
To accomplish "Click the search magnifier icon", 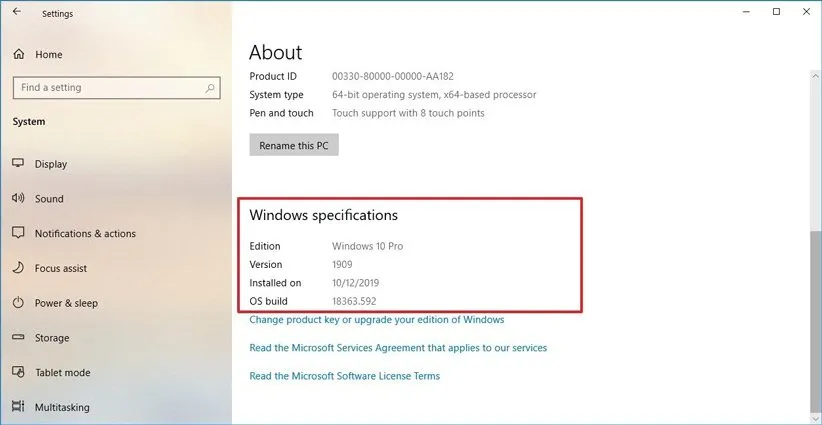I will coord(210,88).
